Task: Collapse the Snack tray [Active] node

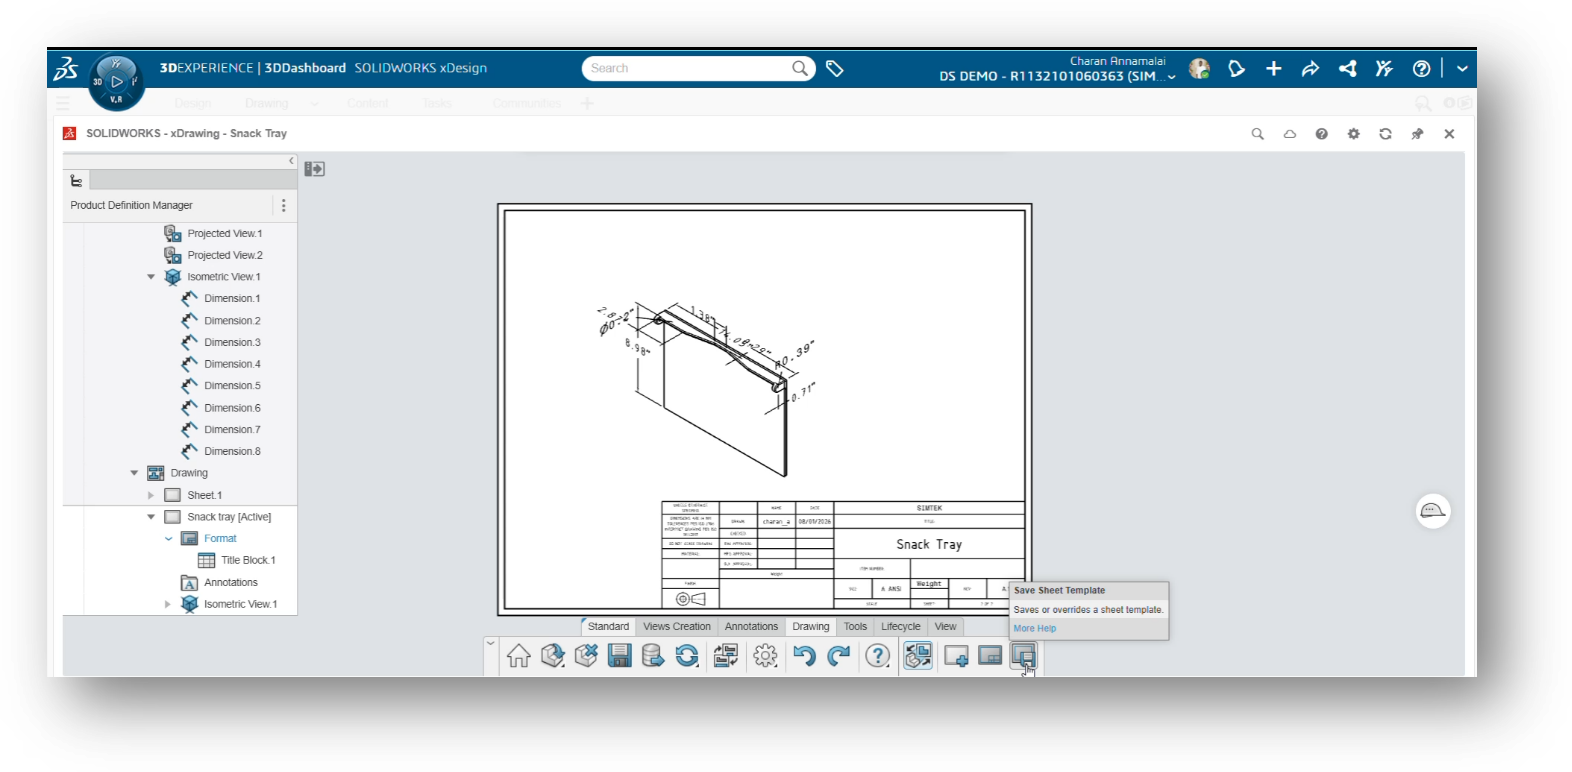Action: [x=151, y=517]
